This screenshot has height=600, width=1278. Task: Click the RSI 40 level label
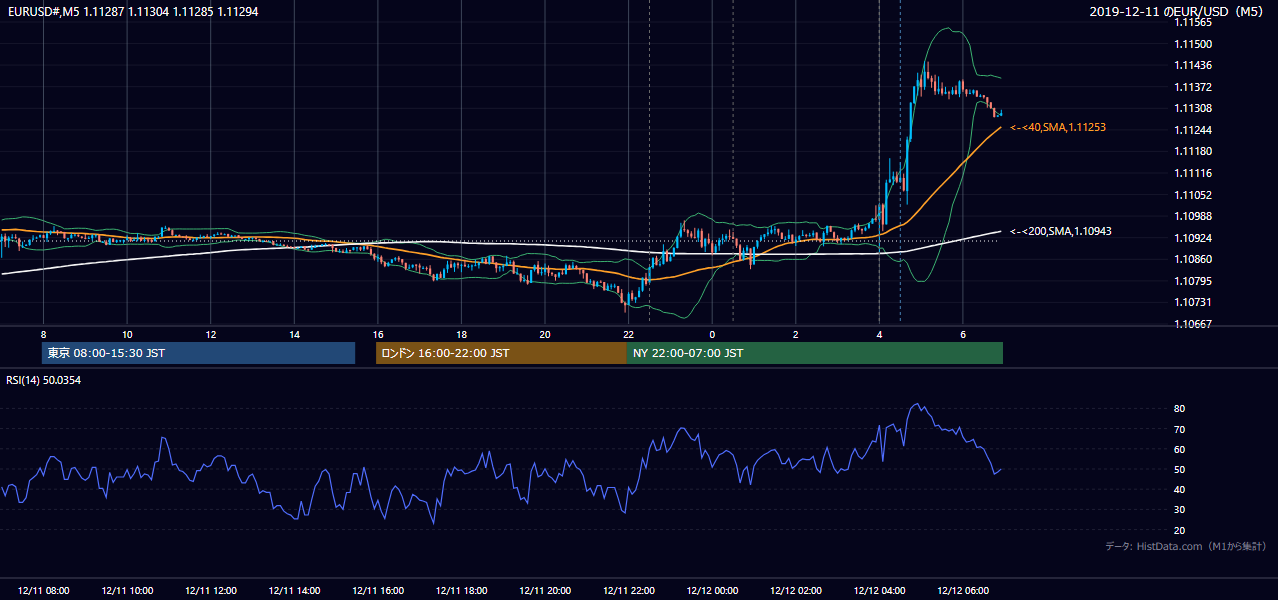click(1180, 489)
